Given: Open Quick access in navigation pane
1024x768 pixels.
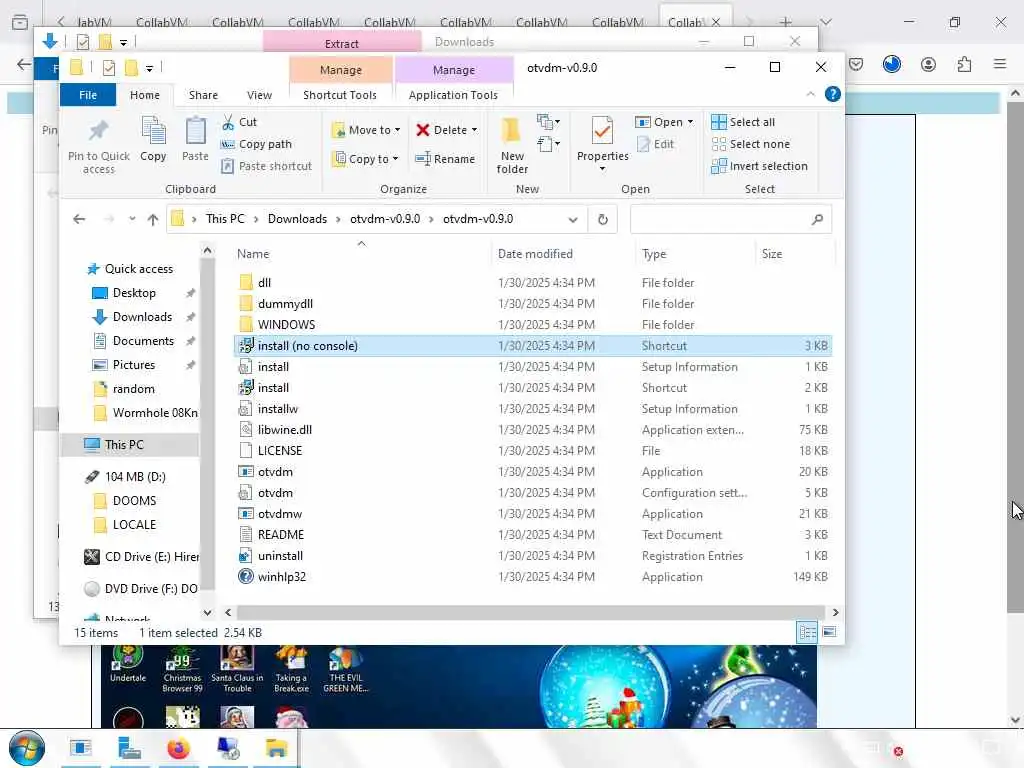Looking at the screenshot, I should click(x=130, y=269).
